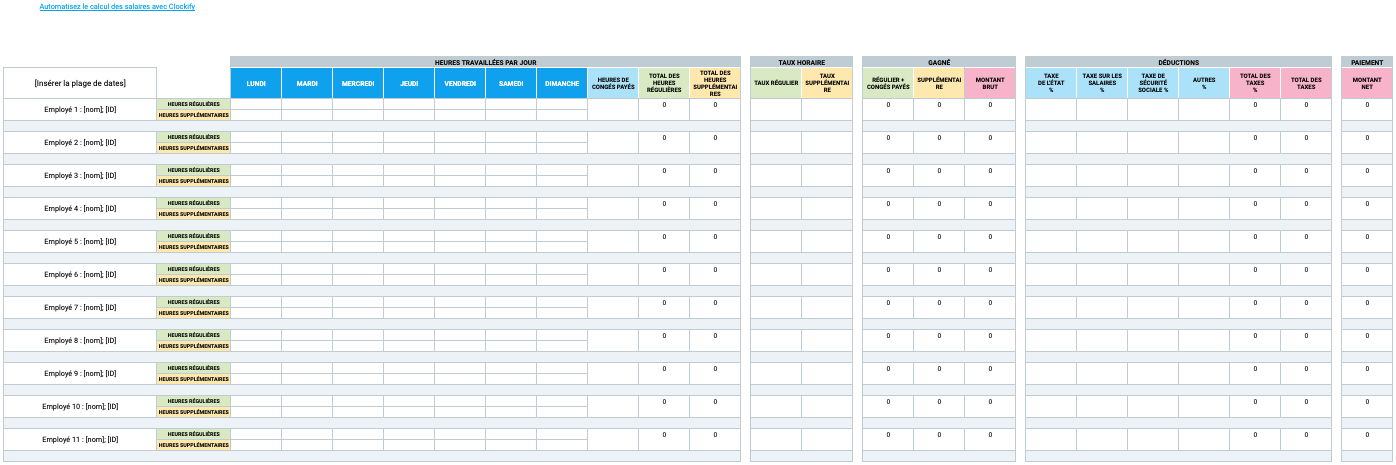Select 'HEURES SUPPLÉMENTAIRES' label for Employé 11
1396x465 pixels.
[194, 445]
